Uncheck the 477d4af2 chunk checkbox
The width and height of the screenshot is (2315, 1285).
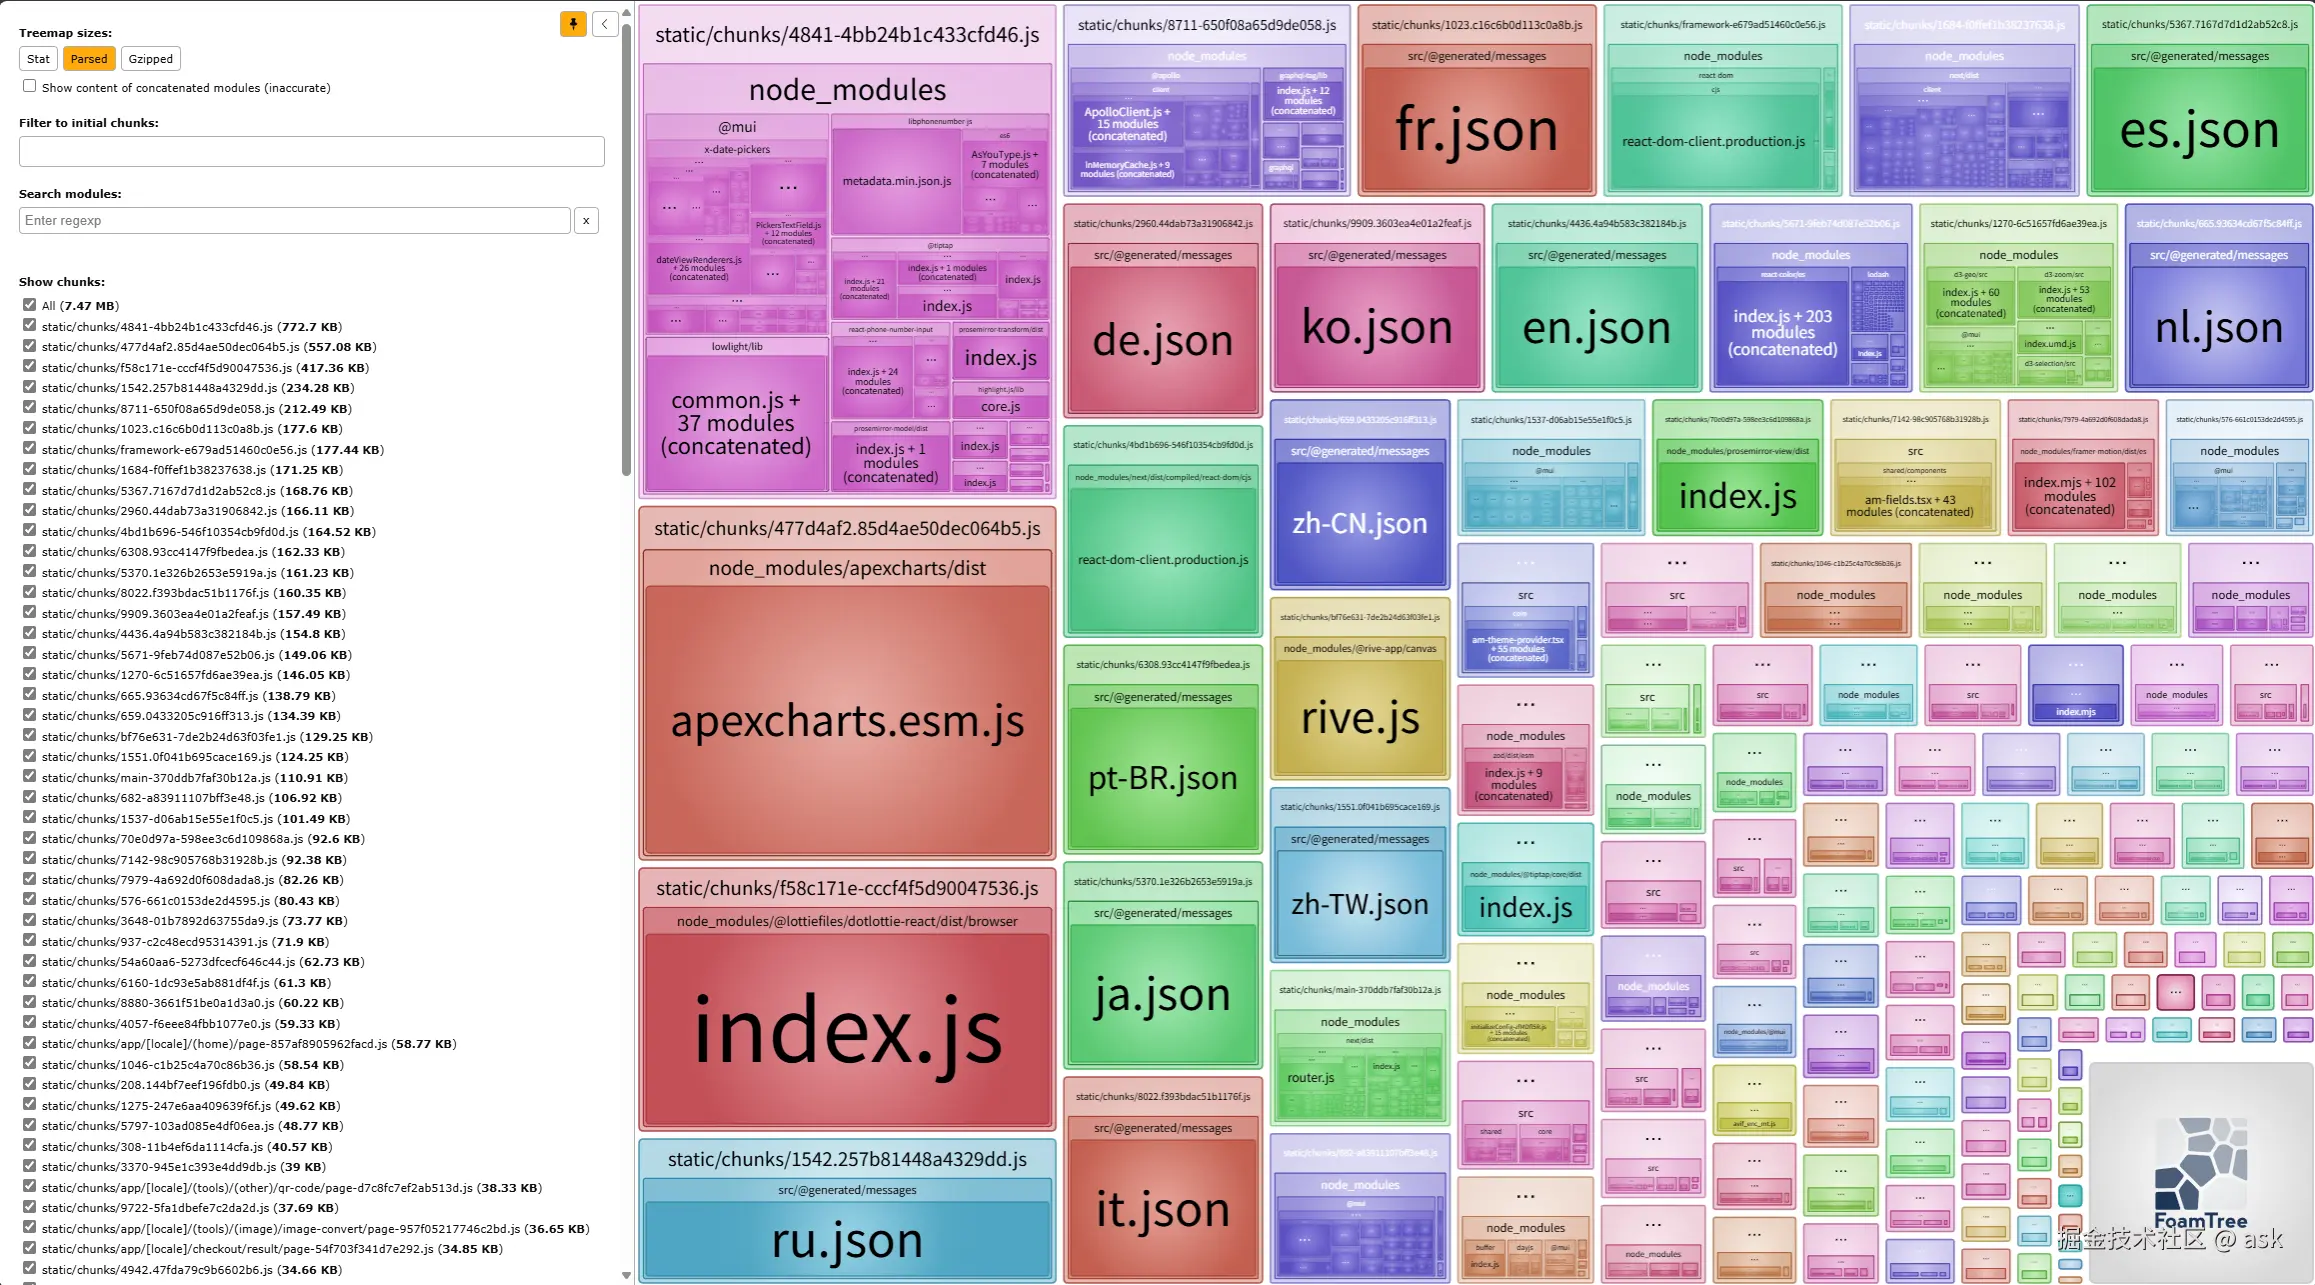(x=30, y=346)
